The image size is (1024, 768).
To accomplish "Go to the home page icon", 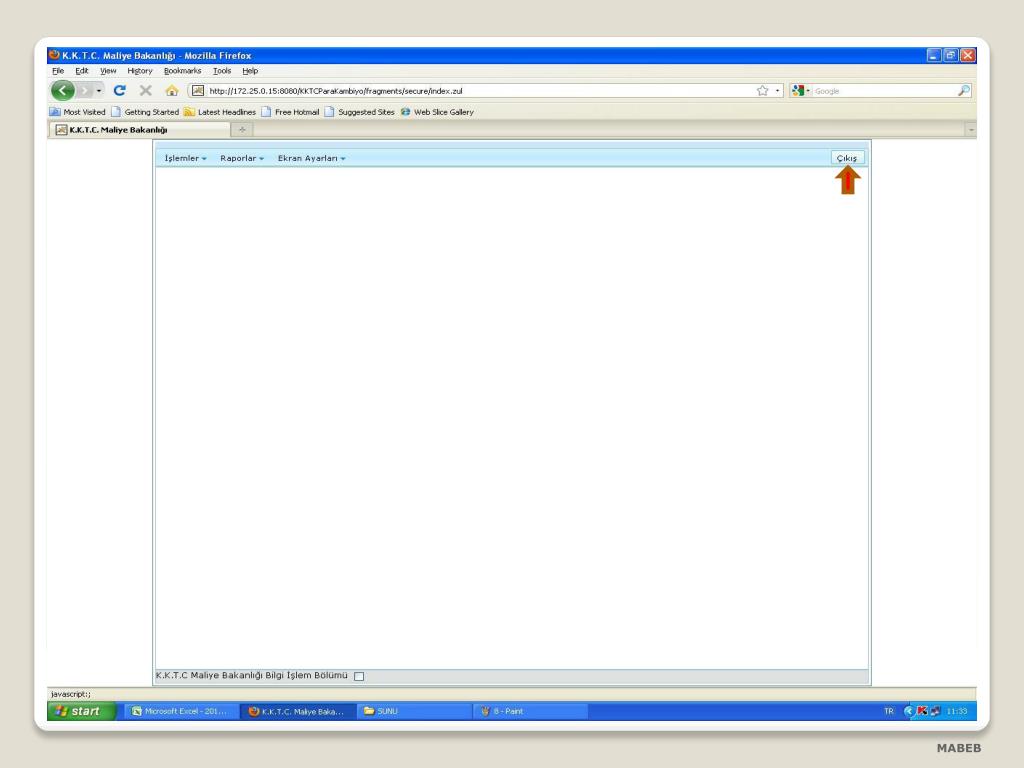I will [x=172, y=91].
